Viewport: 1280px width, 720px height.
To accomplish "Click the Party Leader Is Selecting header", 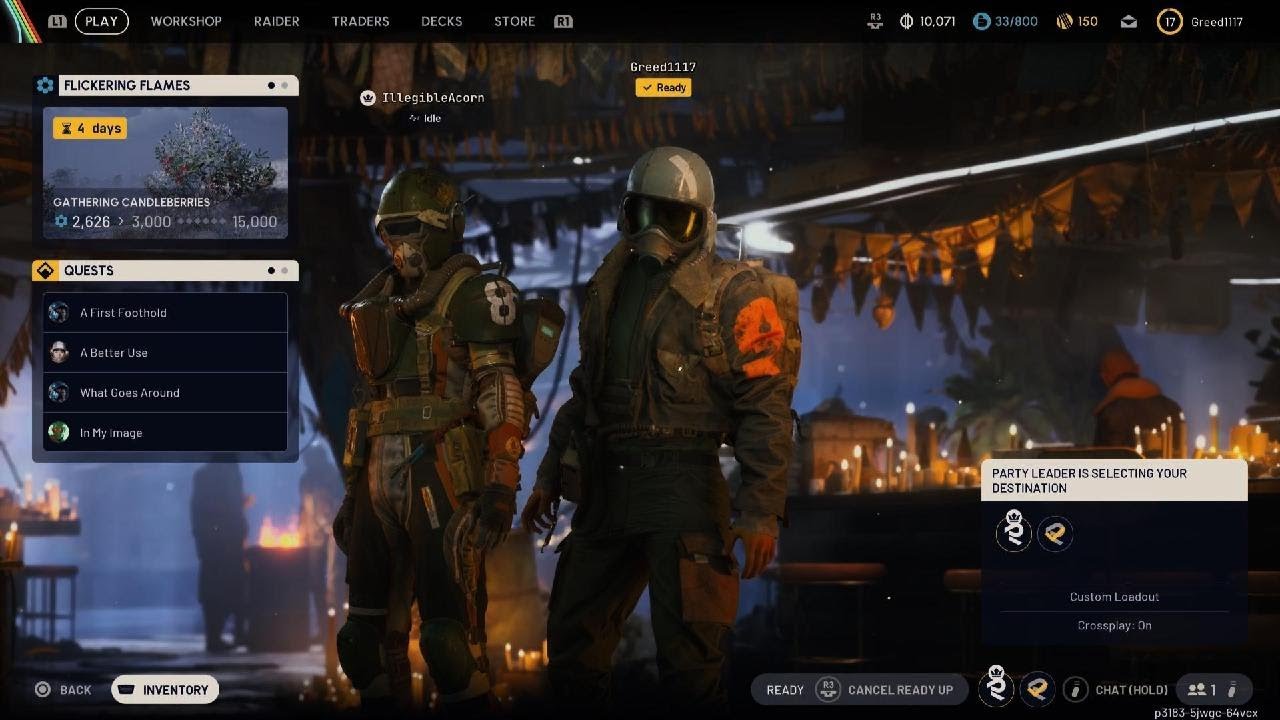I will tap(1114, 480).
